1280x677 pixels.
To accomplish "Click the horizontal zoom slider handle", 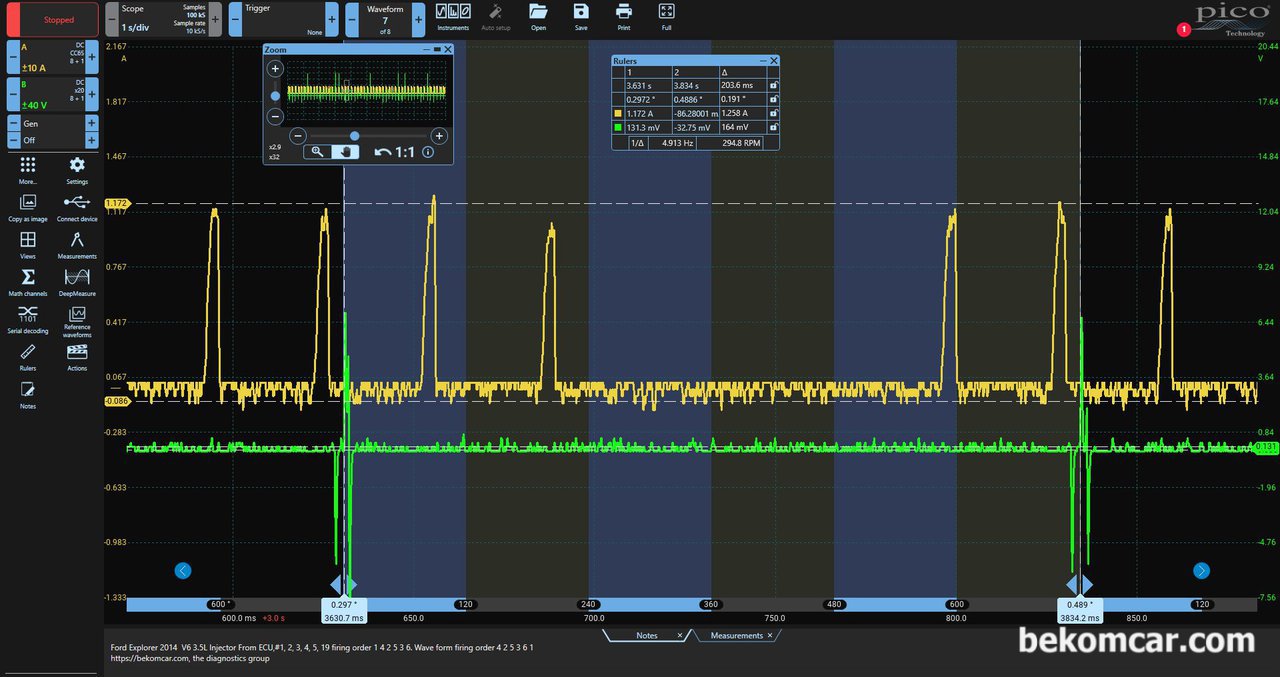I will [x=354, y=135].
